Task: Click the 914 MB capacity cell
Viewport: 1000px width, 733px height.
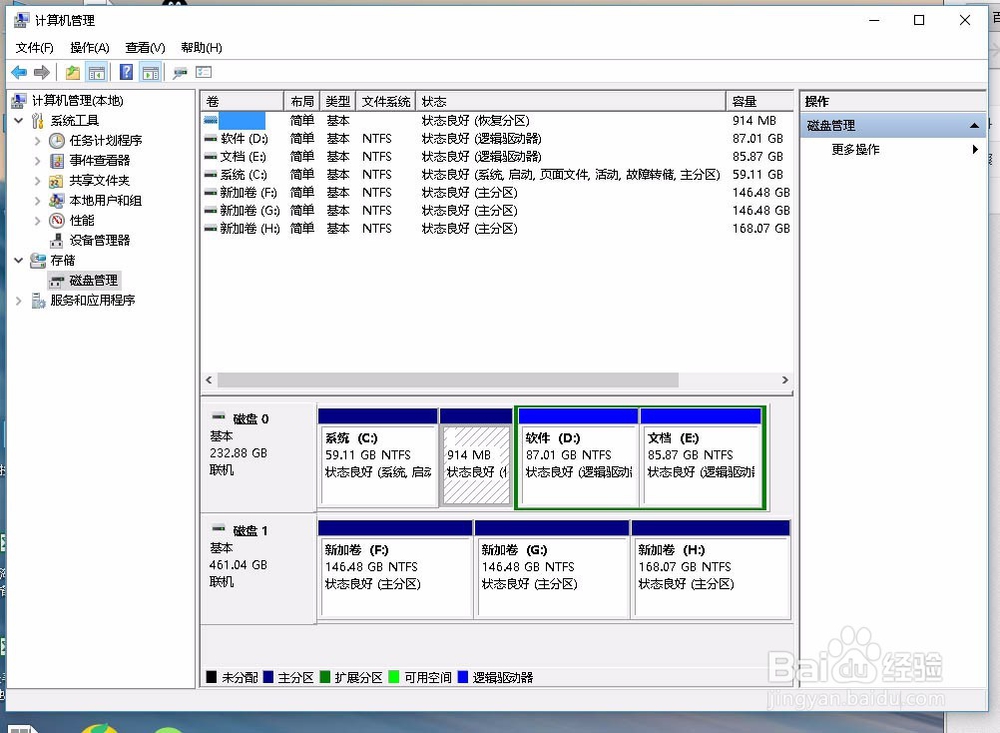Action: coord(754,121)
